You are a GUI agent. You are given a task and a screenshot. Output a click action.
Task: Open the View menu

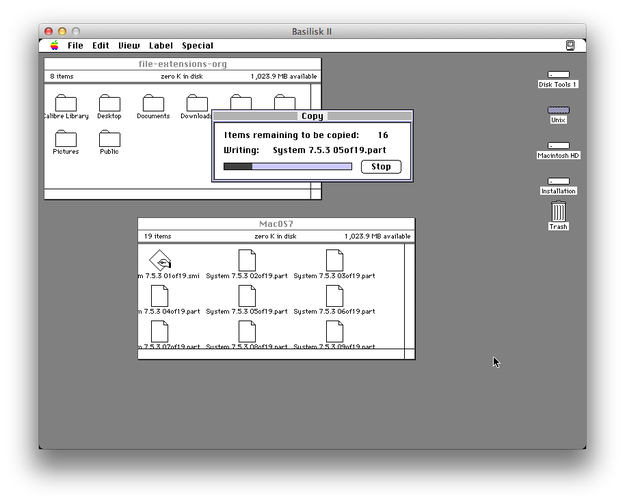click(x=129, y=45)
